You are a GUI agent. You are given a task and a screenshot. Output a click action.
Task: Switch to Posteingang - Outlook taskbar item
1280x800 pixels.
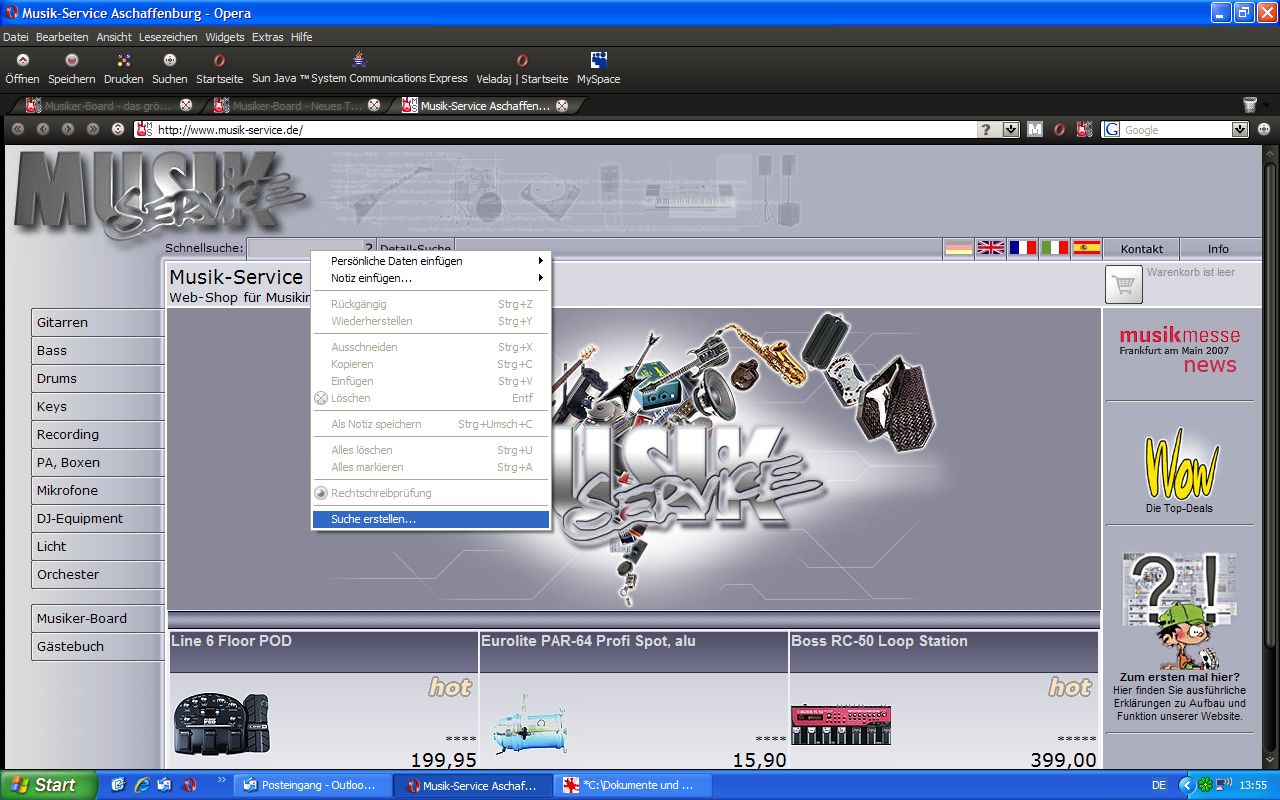pos(312,785)
